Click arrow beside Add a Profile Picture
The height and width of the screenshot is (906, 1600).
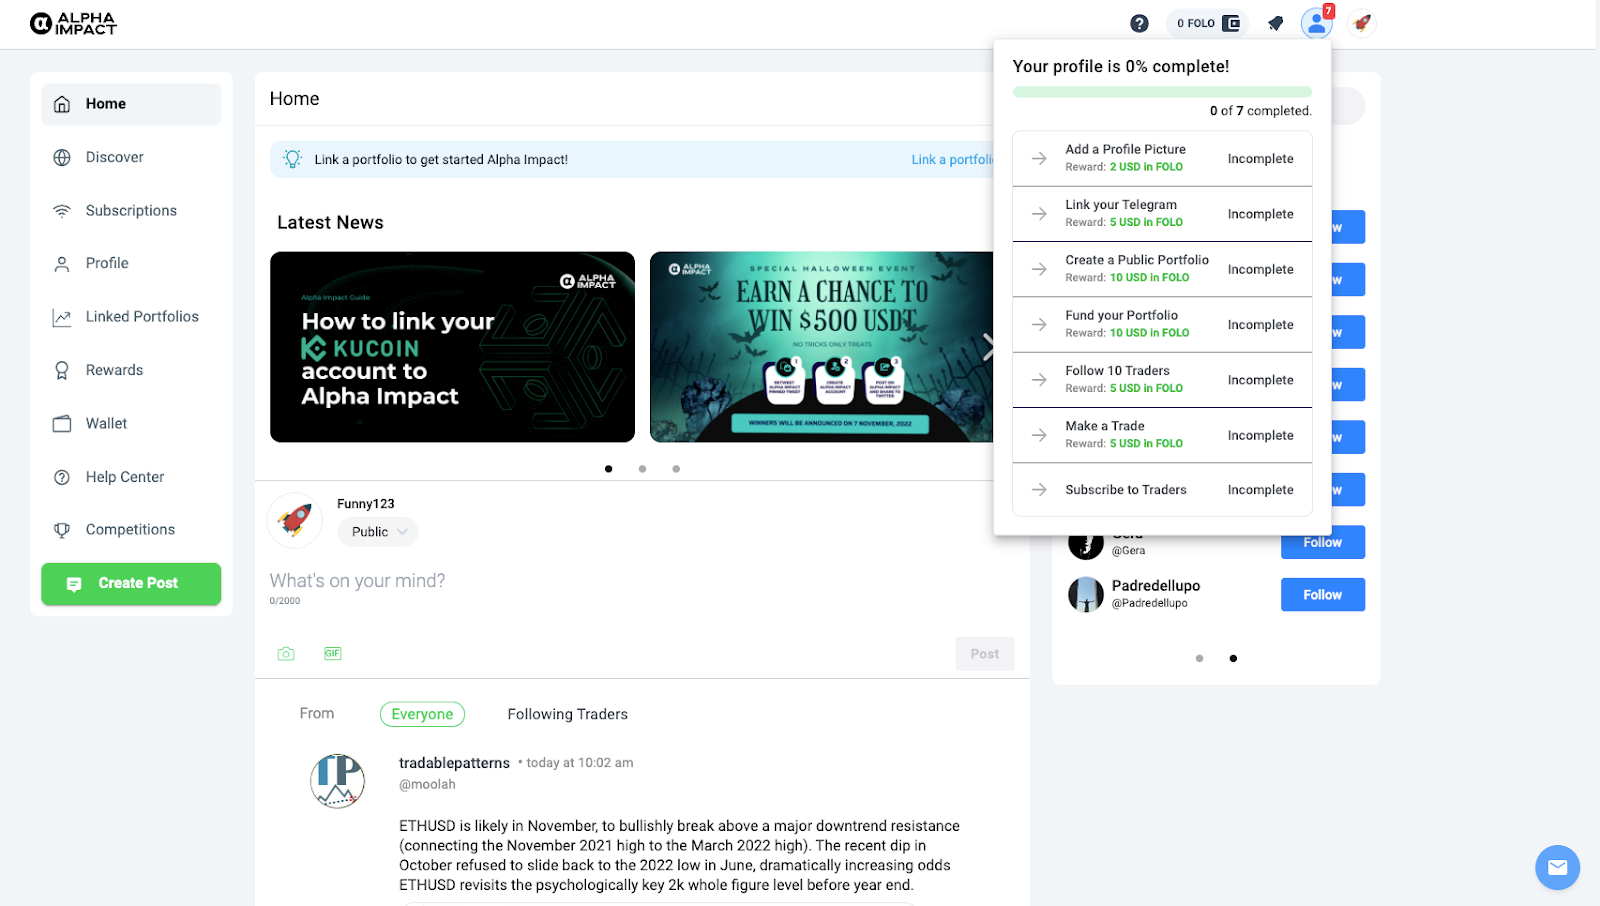1039,159
